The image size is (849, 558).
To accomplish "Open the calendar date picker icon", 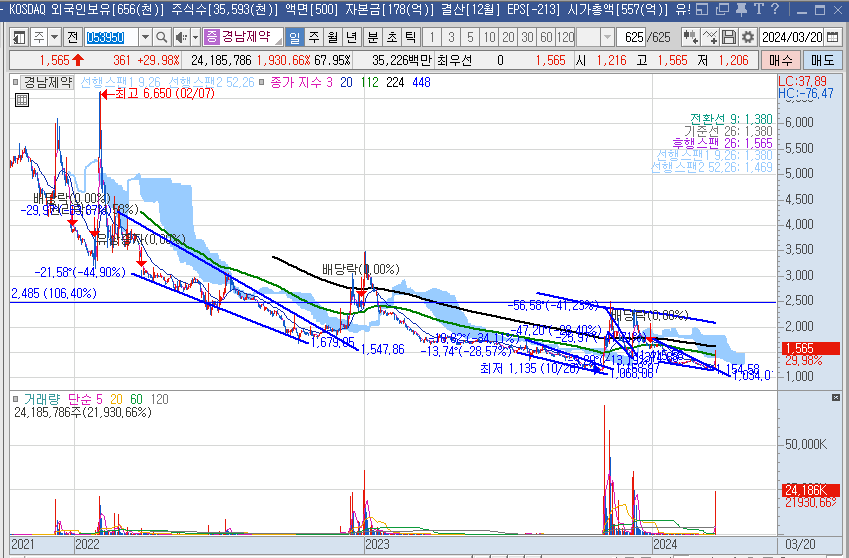I will (832, 37).
